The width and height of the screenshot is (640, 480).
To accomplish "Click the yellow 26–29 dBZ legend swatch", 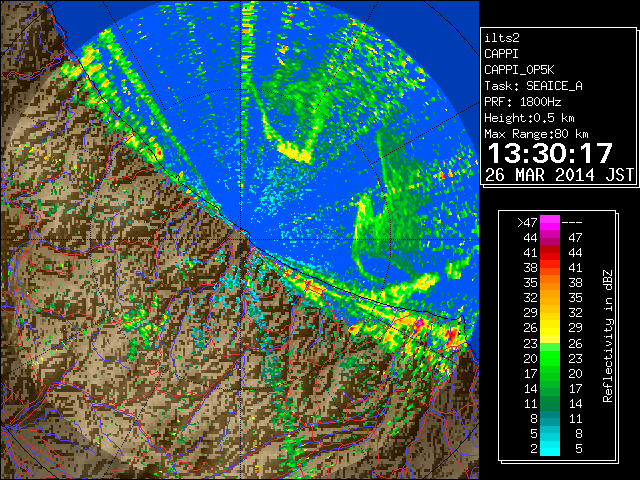I will click(550, 328).
